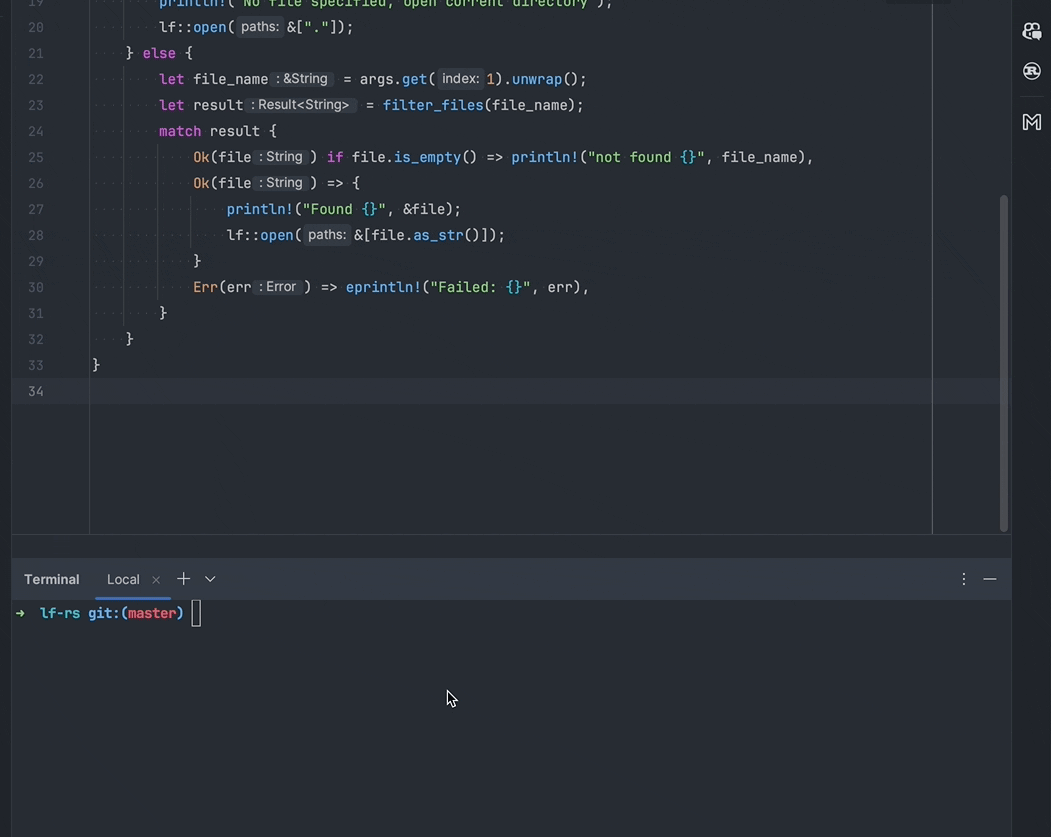Click the 'index:' parameter hint
Image resolution: width=1051 pixels, height=837 pixels.
460,79
